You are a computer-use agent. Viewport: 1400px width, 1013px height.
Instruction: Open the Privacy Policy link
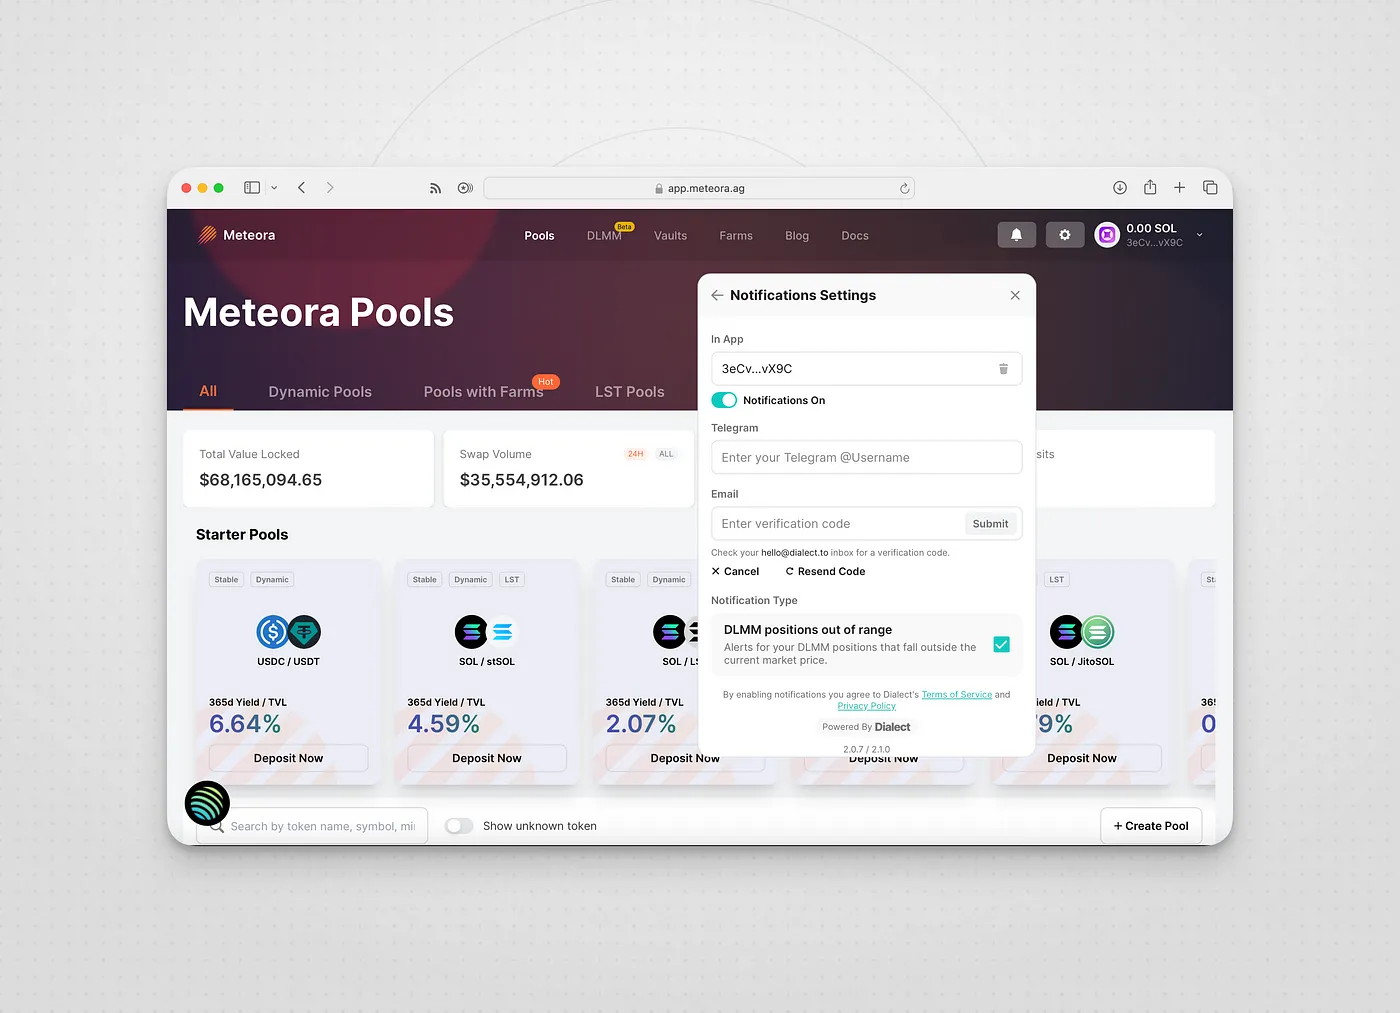[866, 706]
